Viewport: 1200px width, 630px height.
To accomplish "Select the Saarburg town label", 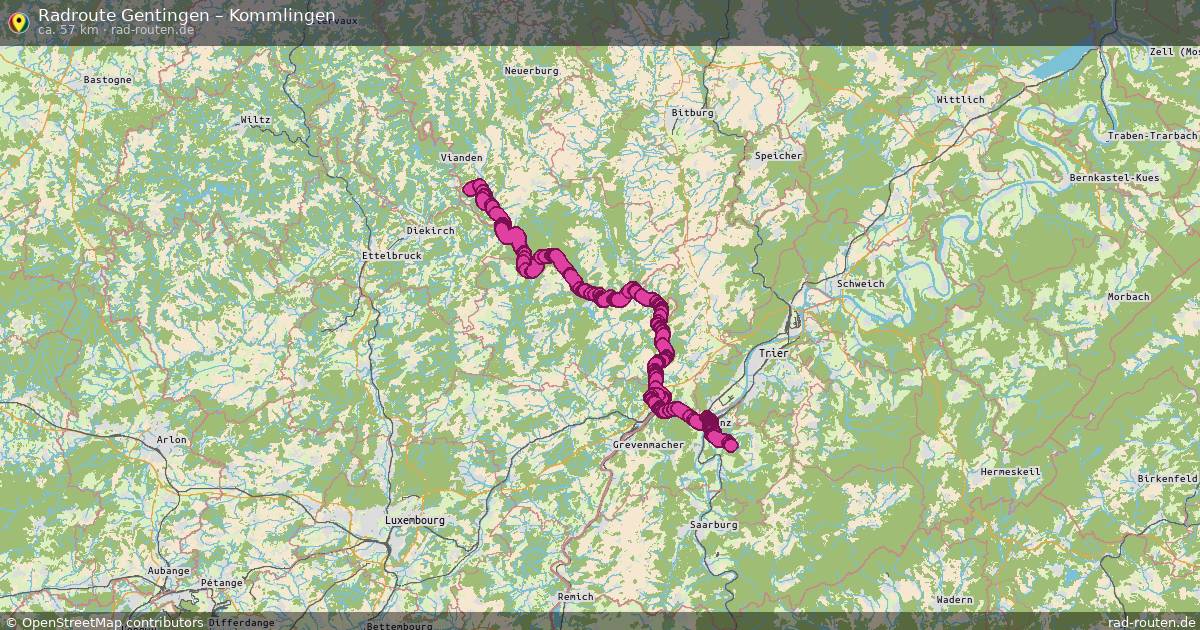I will pyautogui.click(x=714, y=524).
